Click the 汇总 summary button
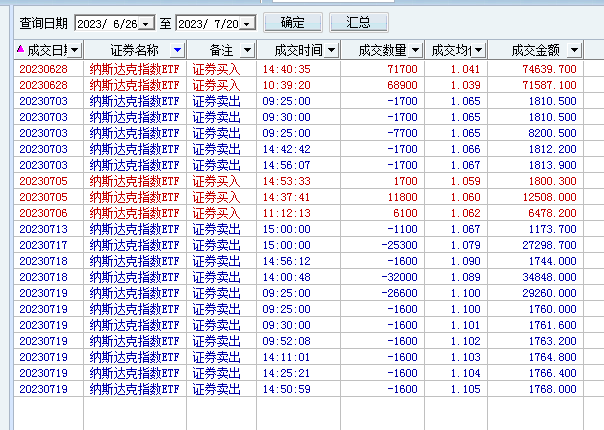The width and height of the screenshot is (604, 430). tap(359, 23)
